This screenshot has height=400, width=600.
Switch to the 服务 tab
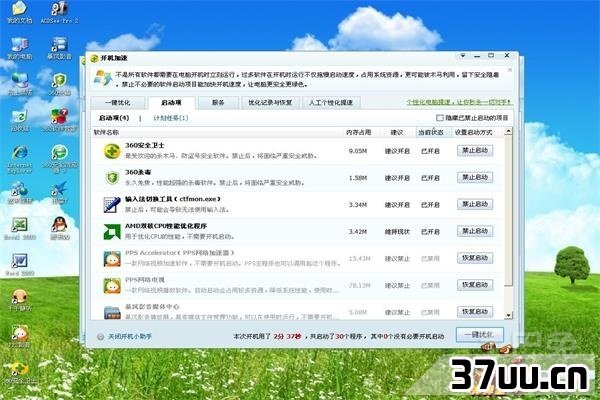[218, 103]
